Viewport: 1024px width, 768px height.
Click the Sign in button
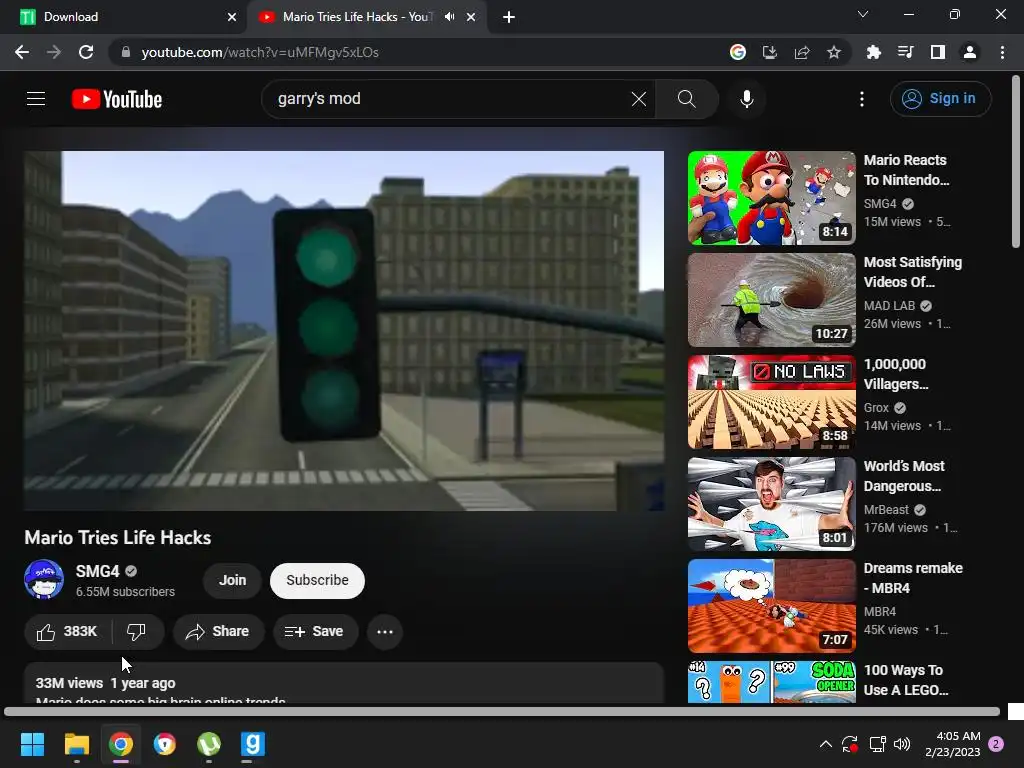tap(940, 99)
